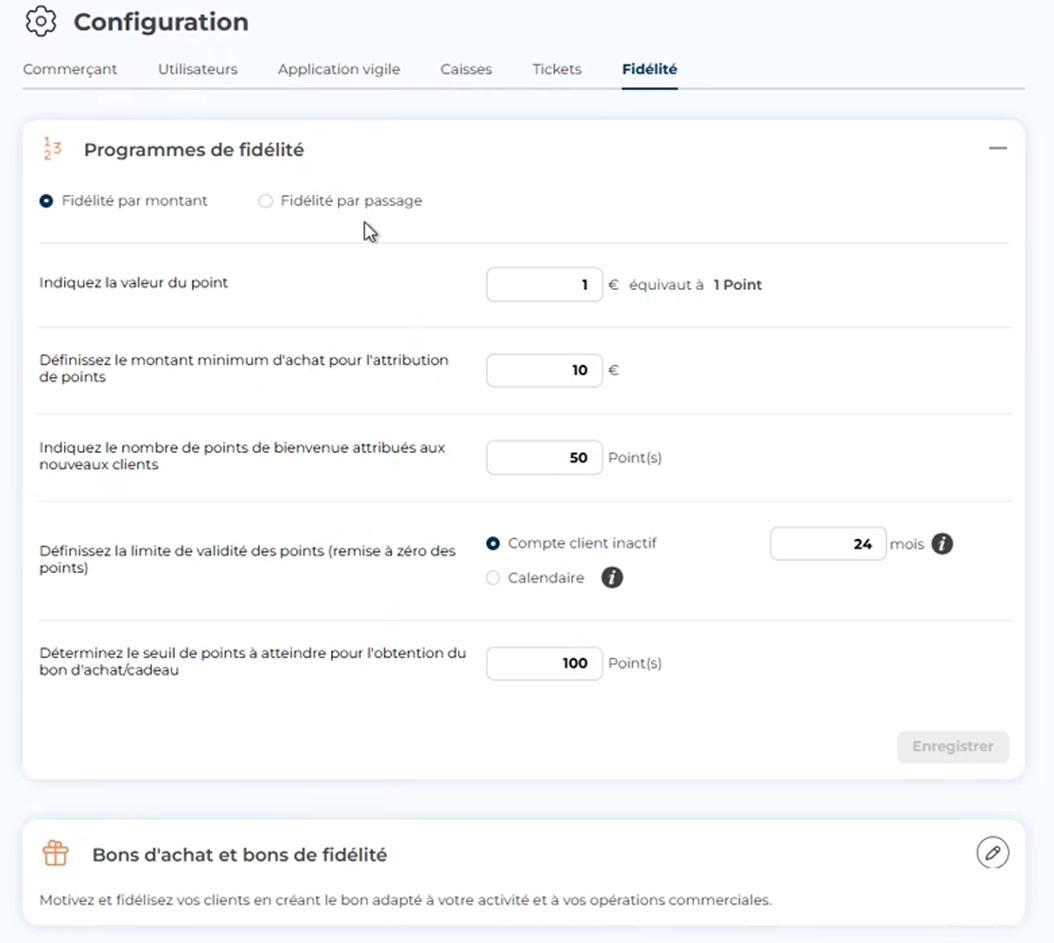Click the gift icon in Bons d'achat
The image size is (1054, 943).
point(55,853)
